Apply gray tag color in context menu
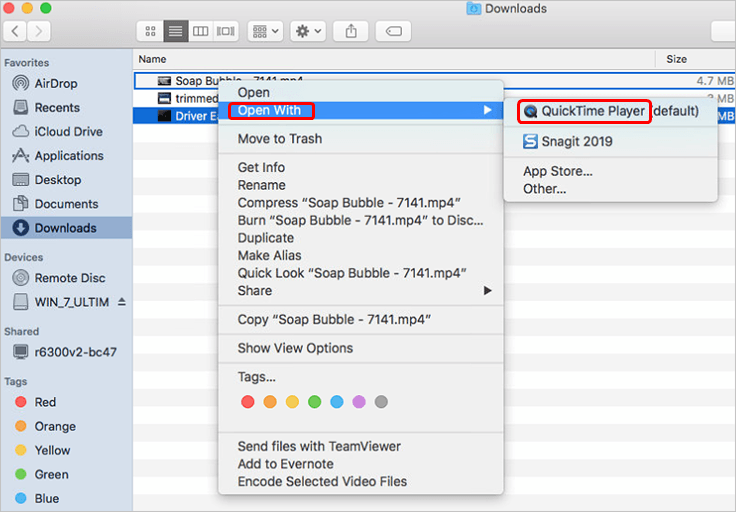This screenshot has height=512, width=736. pyautogui.click(x=381, y=402)
